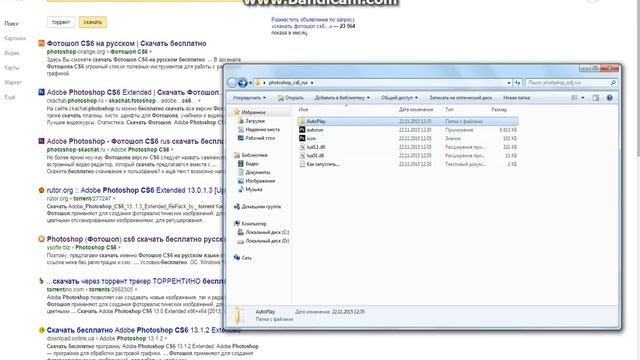Toggle the preview pane icon

(x=596, y=98)
